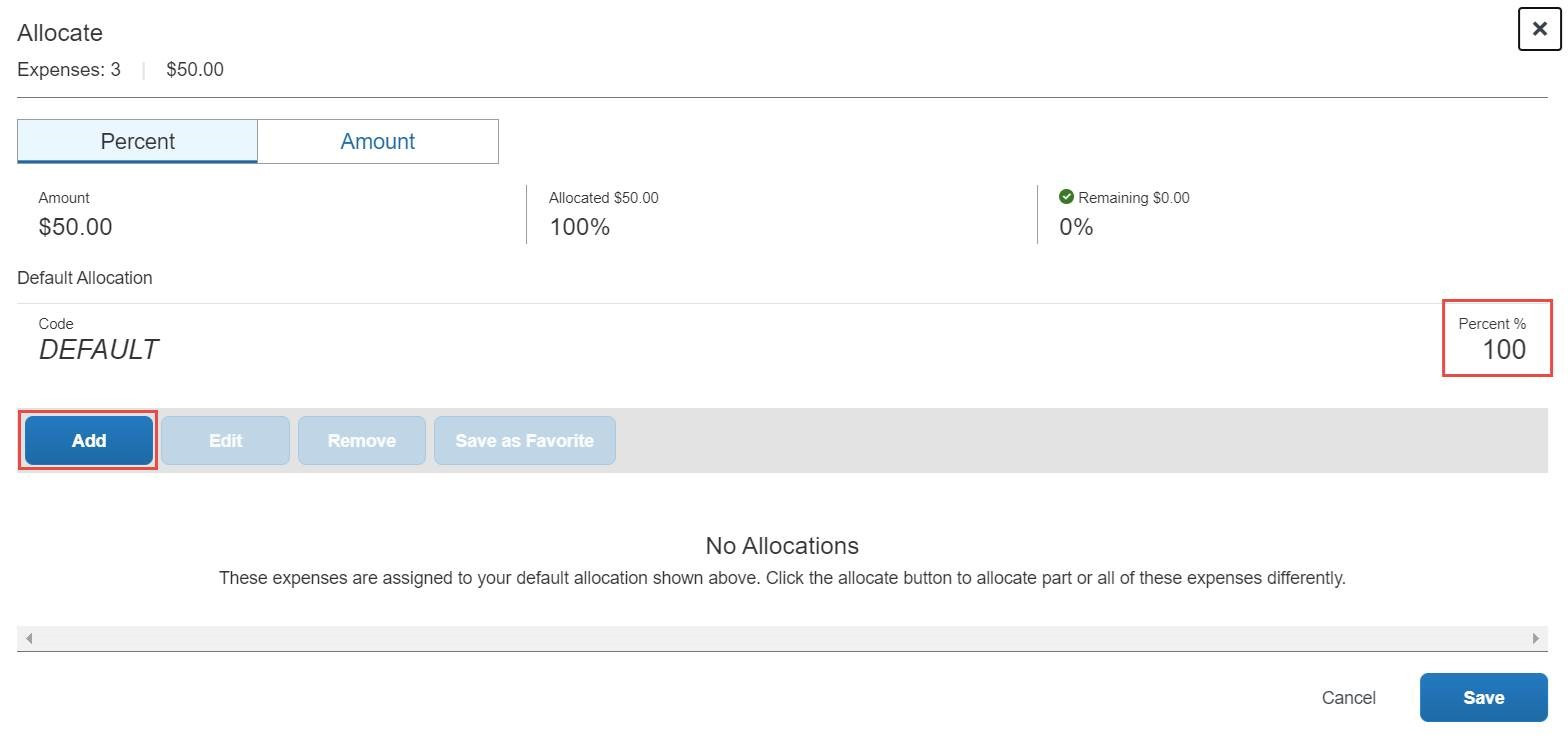Click the Remove button
The image size is (1568, 740).
(x=361, y=440)
